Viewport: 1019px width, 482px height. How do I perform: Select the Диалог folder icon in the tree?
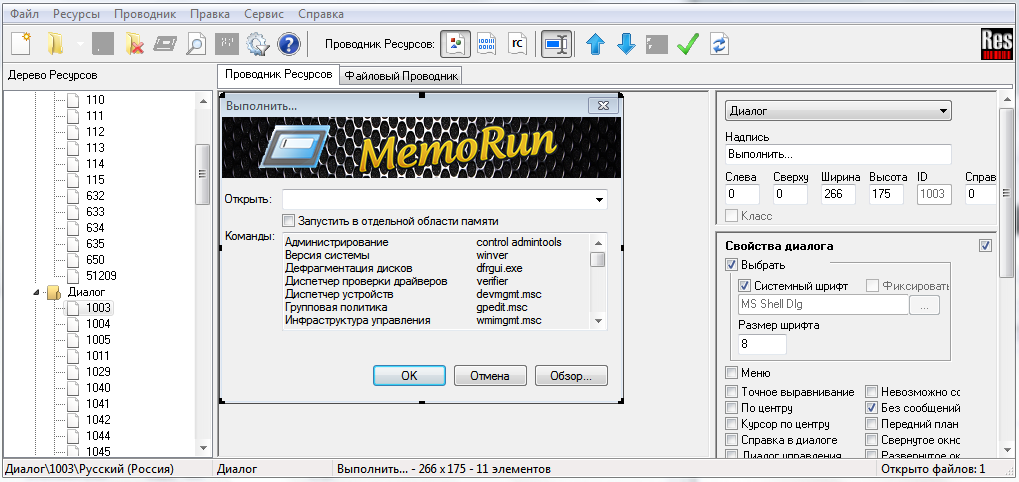click(x=53, y=292)
